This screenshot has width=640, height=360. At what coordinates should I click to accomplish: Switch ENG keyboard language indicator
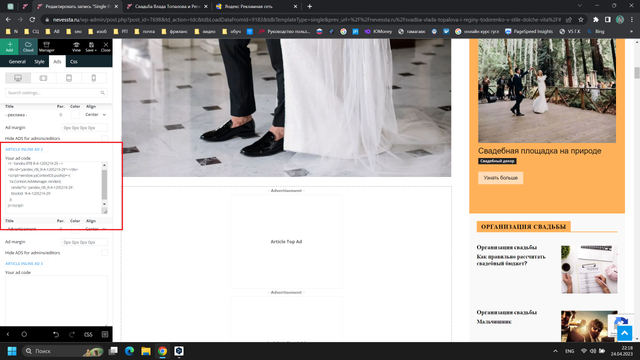[569, 351]
